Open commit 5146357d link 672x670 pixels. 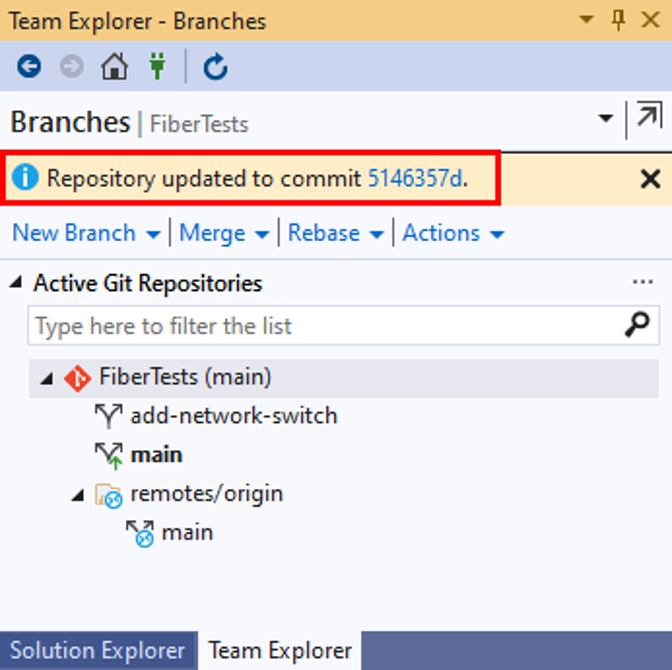pyautogui.click(x=416, y=178)
